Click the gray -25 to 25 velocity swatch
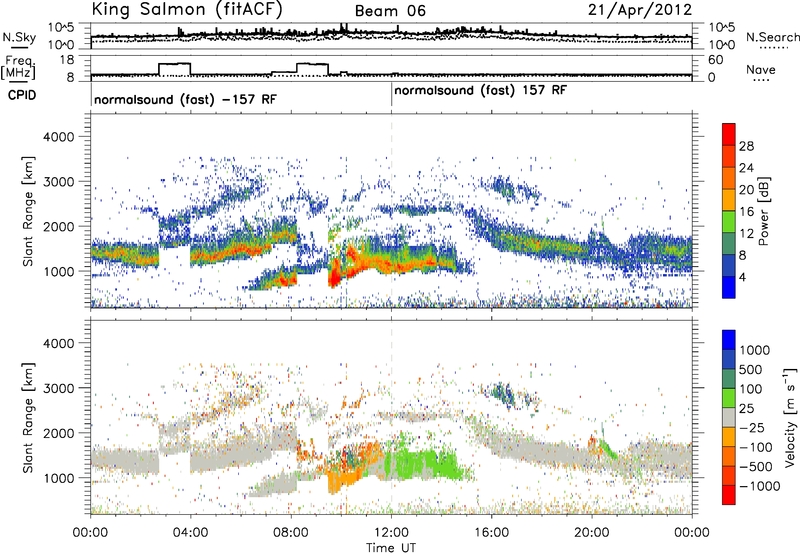Screen dimensions: 800x554 (x=729, y=417)
